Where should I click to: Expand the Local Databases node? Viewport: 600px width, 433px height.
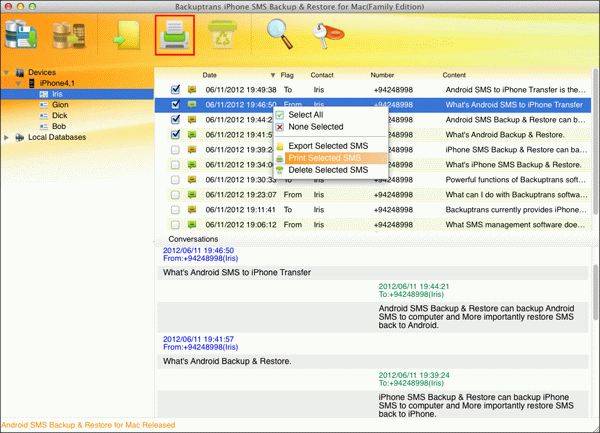[x=6, y=137]
